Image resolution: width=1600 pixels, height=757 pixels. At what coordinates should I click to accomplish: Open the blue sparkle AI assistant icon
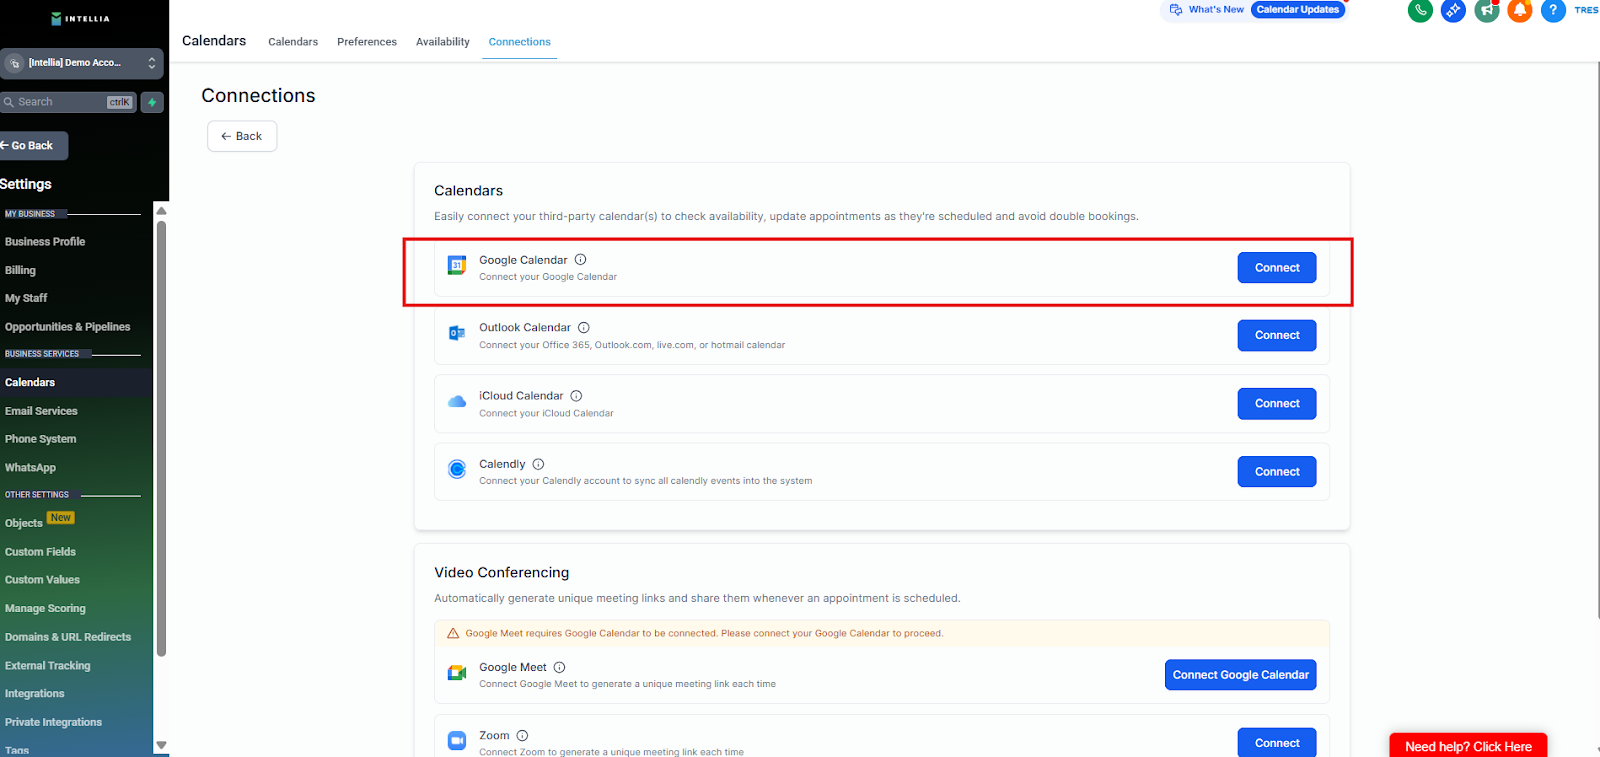[x=1453, y=11]
